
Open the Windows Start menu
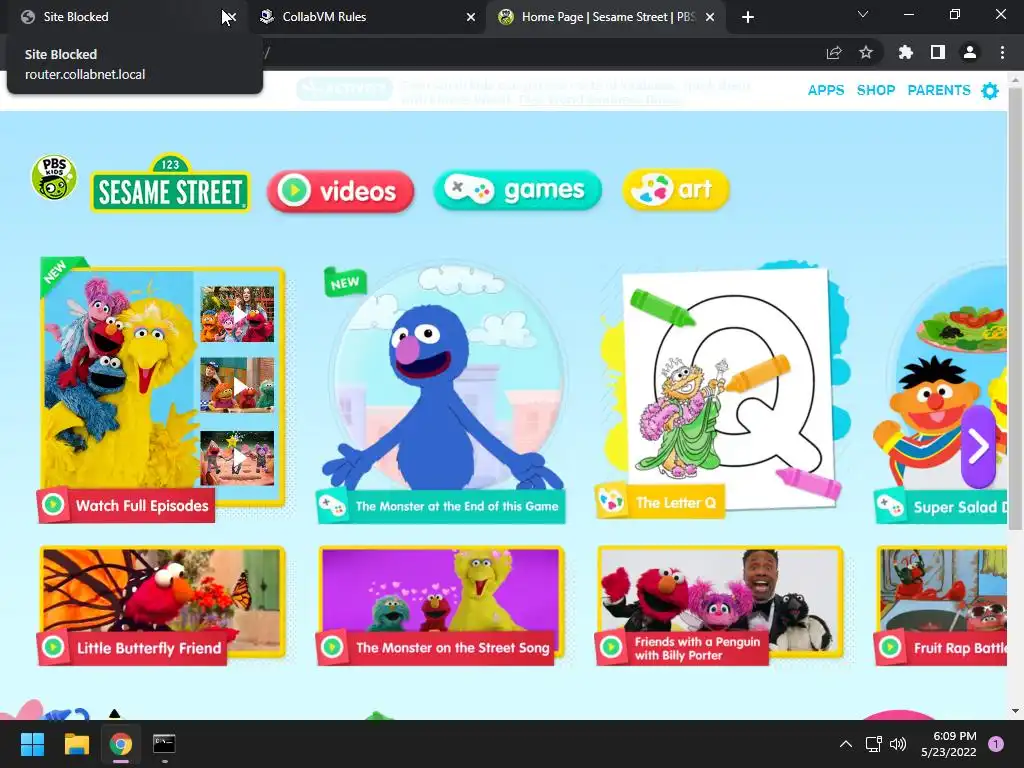click(x=32, y=744)
